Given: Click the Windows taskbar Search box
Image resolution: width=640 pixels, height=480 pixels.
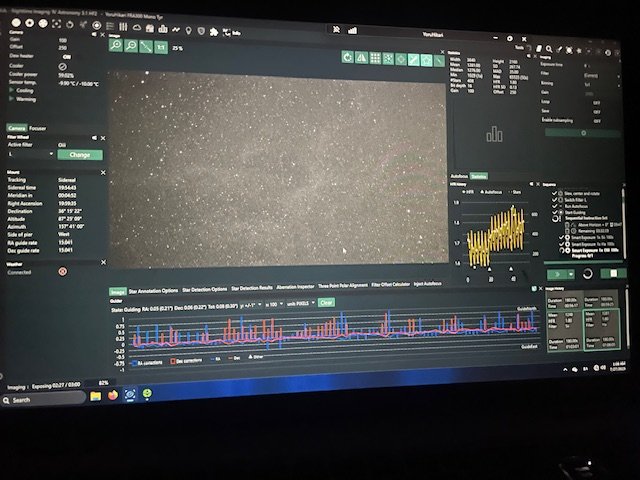Looking at the screenshot, I should point(38,399).
